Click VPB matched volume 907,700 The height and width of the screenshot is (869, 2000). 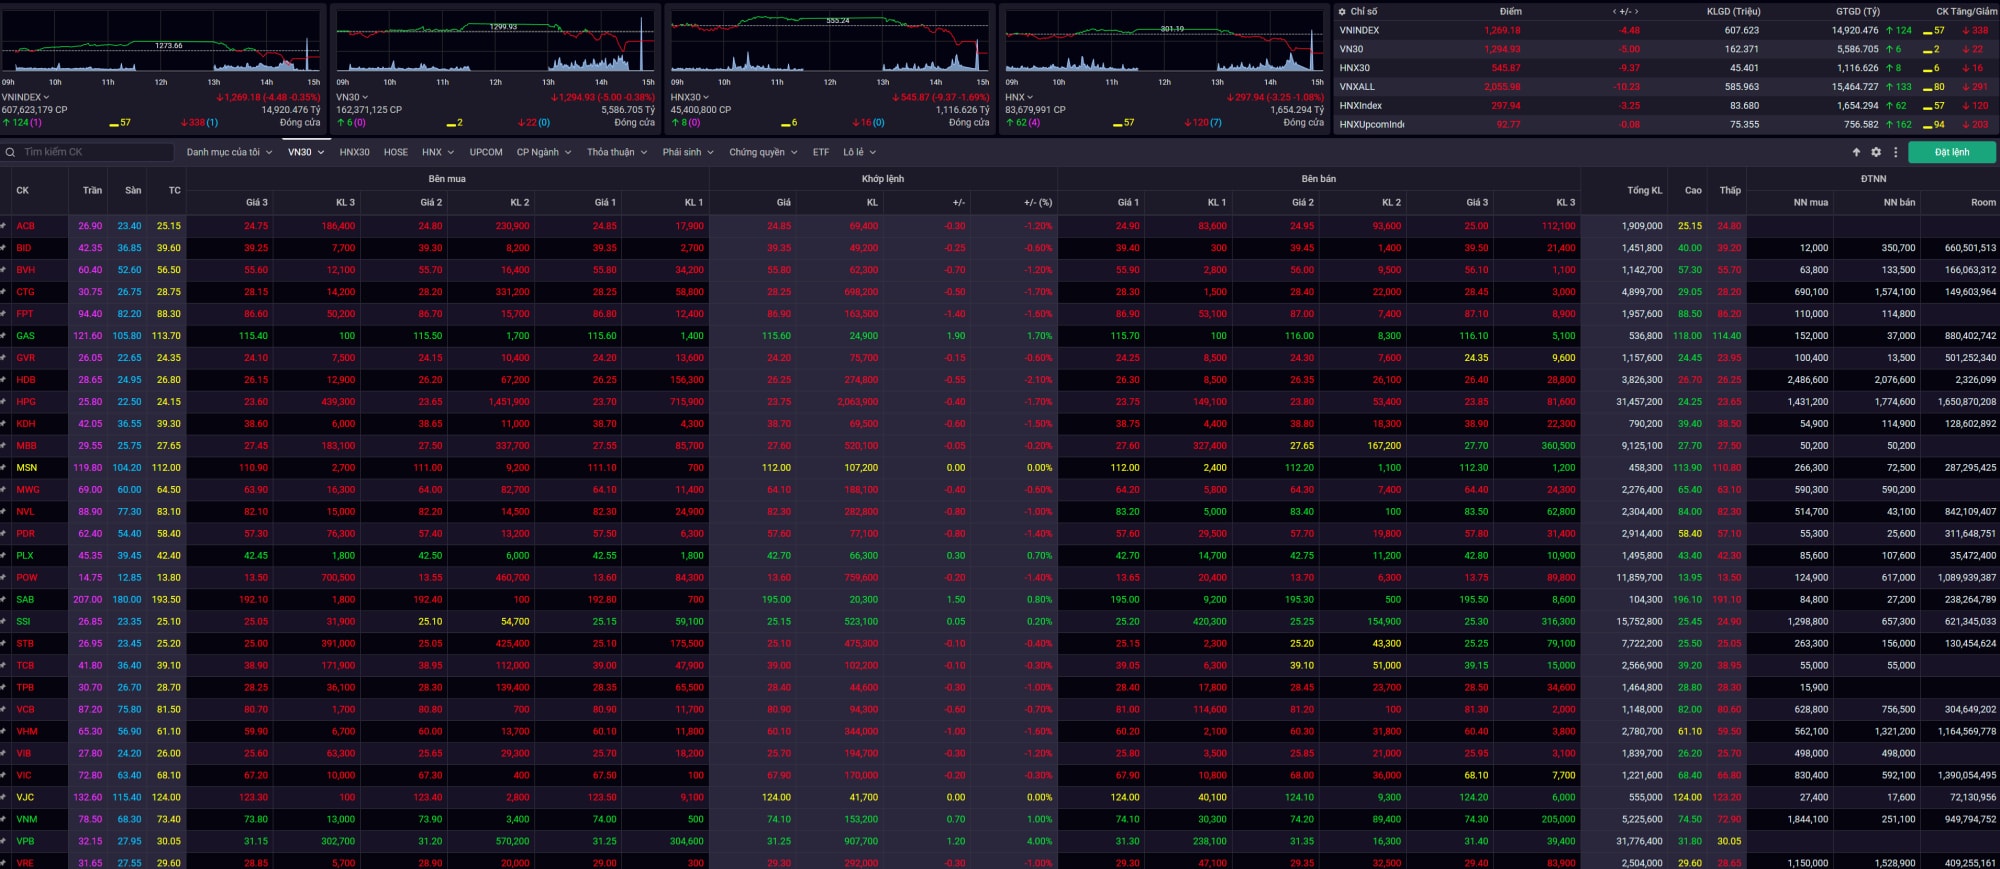point(861,842)
